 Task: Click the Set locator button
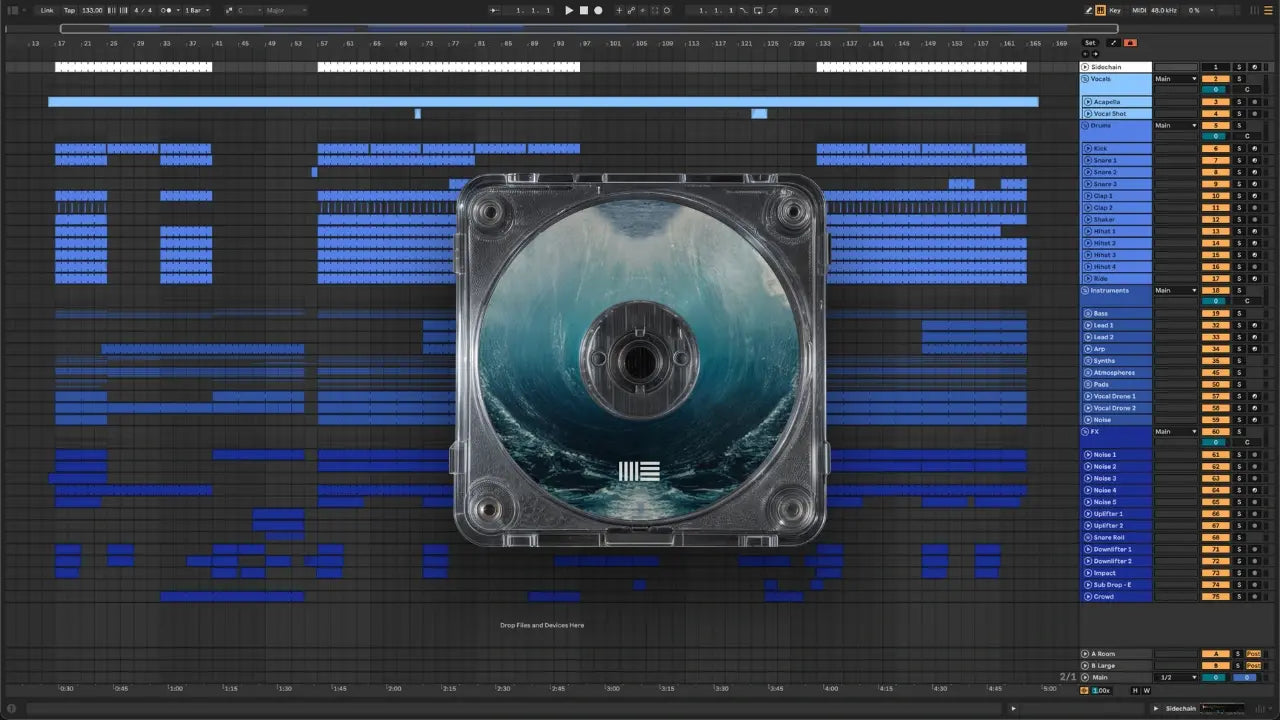click(x=1090, y=43)
